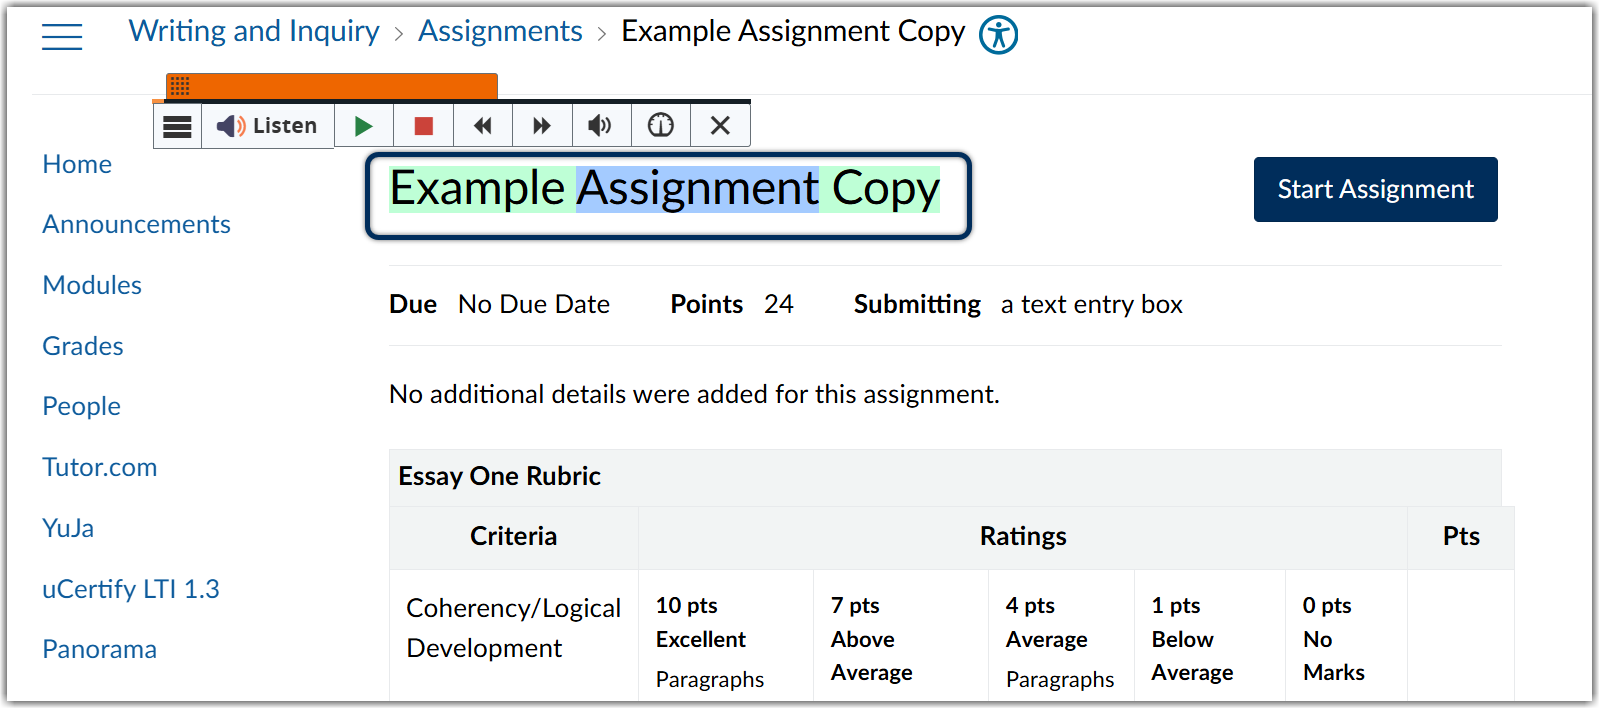
Task: Select the 7 pts Above Average rating
Action: [901, 636]
